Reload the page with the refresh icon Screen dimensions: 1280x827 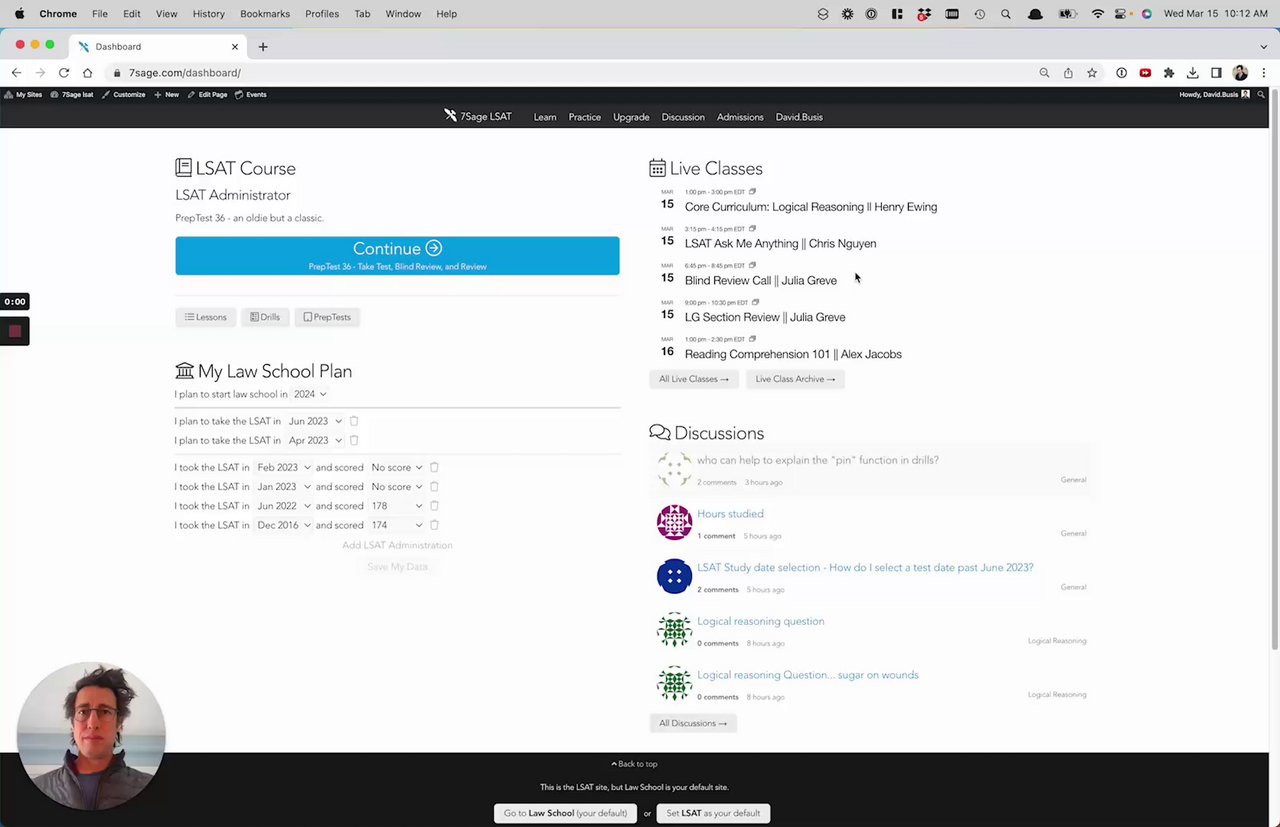click(x=64, y=73)
